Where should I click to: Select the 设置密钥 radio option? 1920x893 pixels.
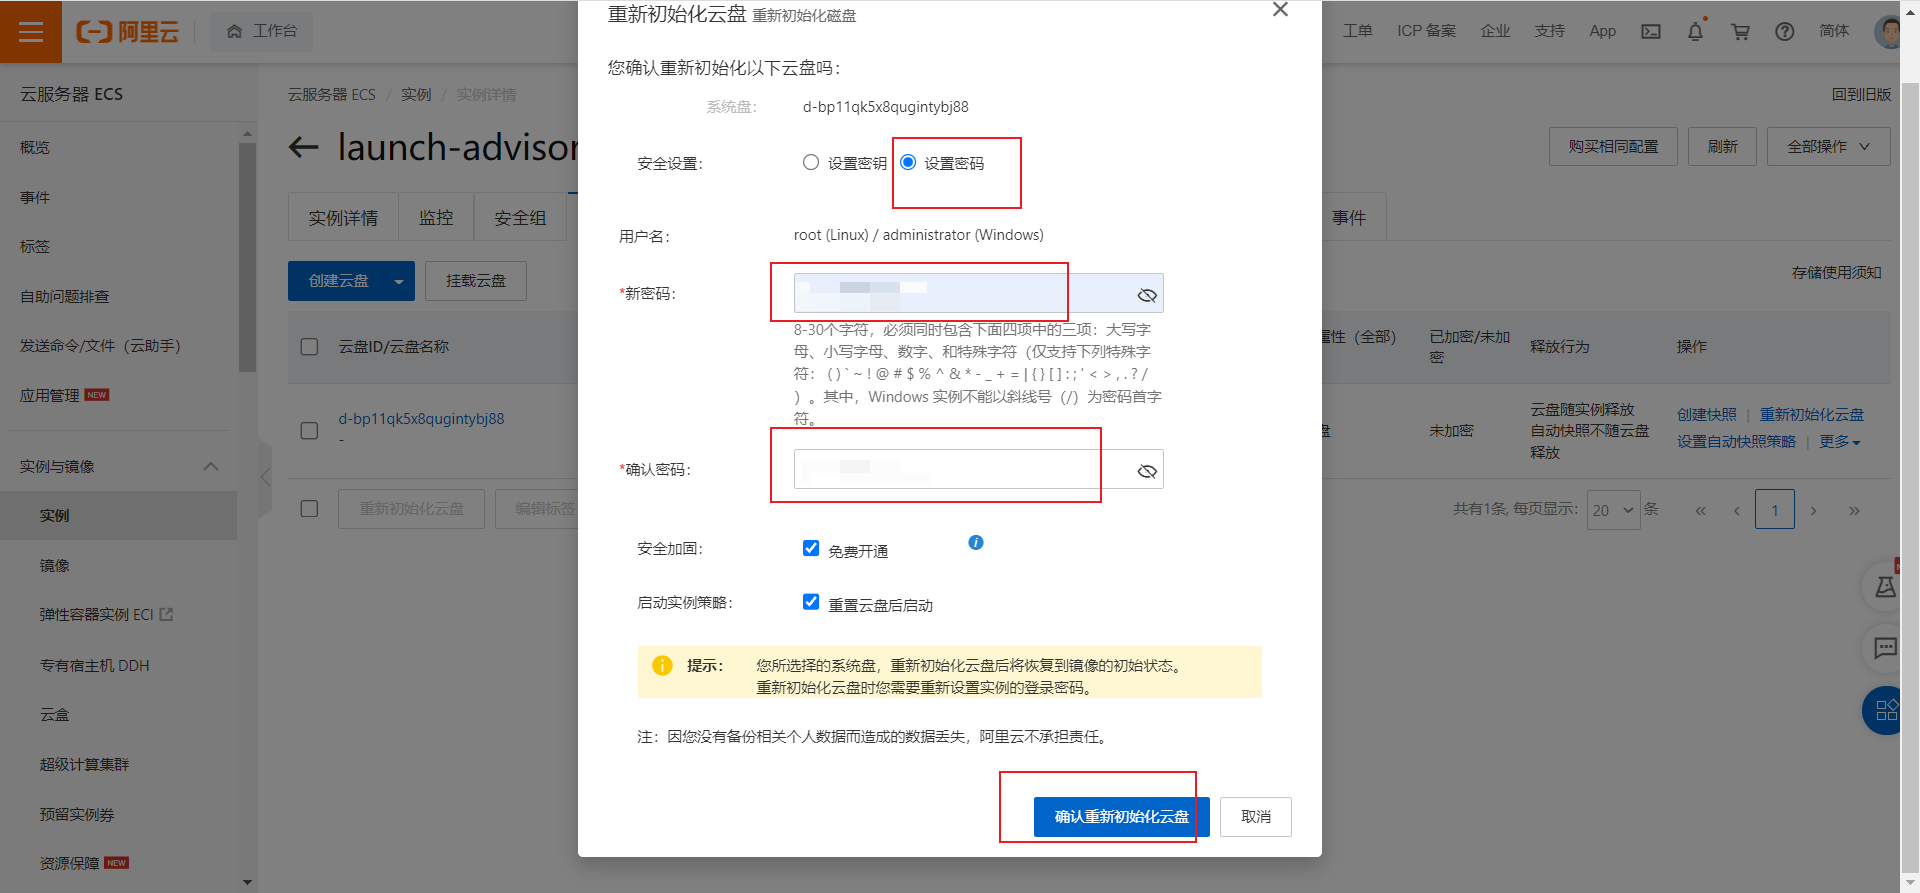(811, 163)
